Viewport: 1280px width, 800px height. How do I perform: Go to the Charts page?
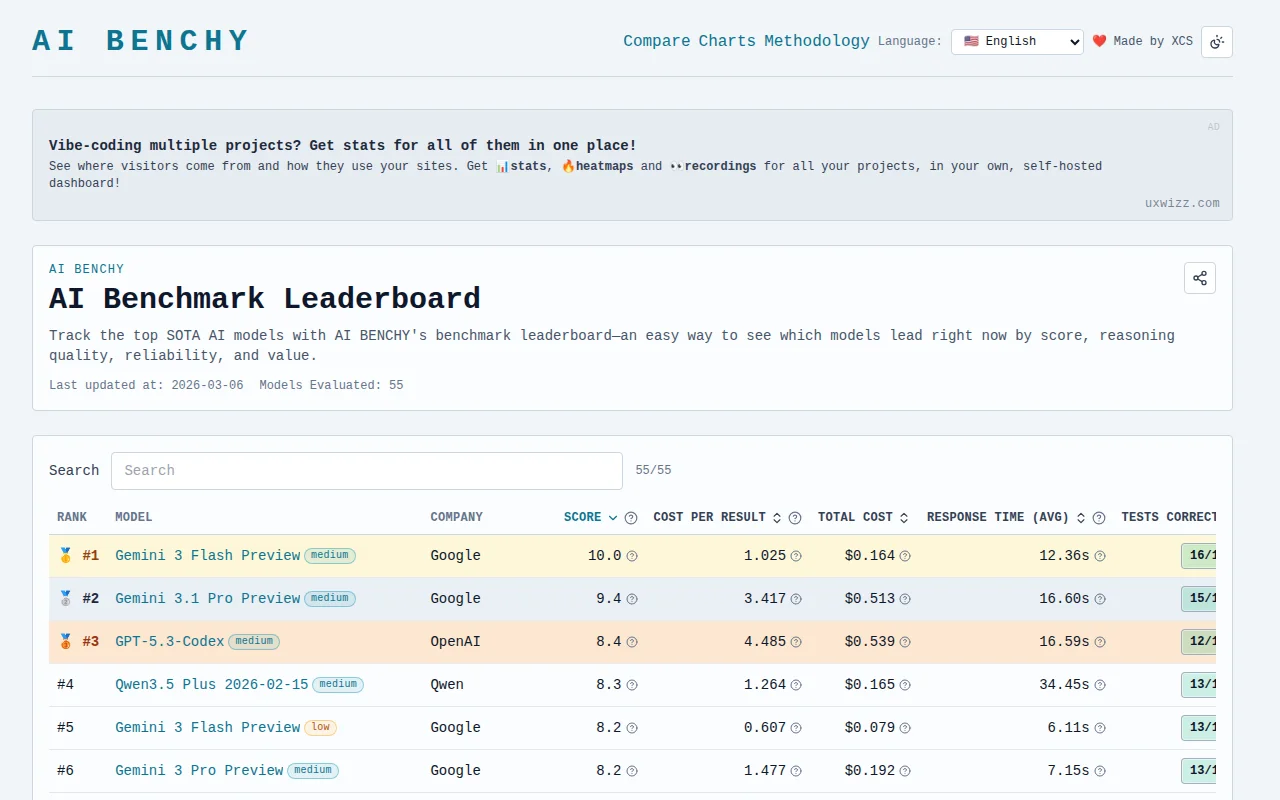pos(727,41)
